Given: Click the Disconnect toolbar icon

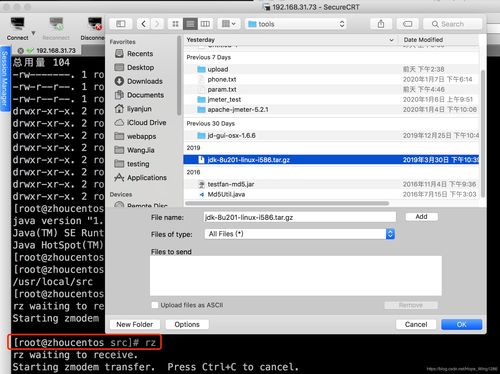Looking at the screenshot, I should (x=95, y=25).
